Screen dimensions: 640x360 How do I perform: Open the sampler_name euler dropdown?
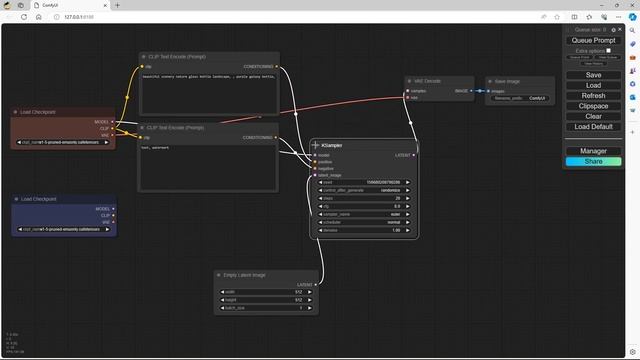coord(364,214)
